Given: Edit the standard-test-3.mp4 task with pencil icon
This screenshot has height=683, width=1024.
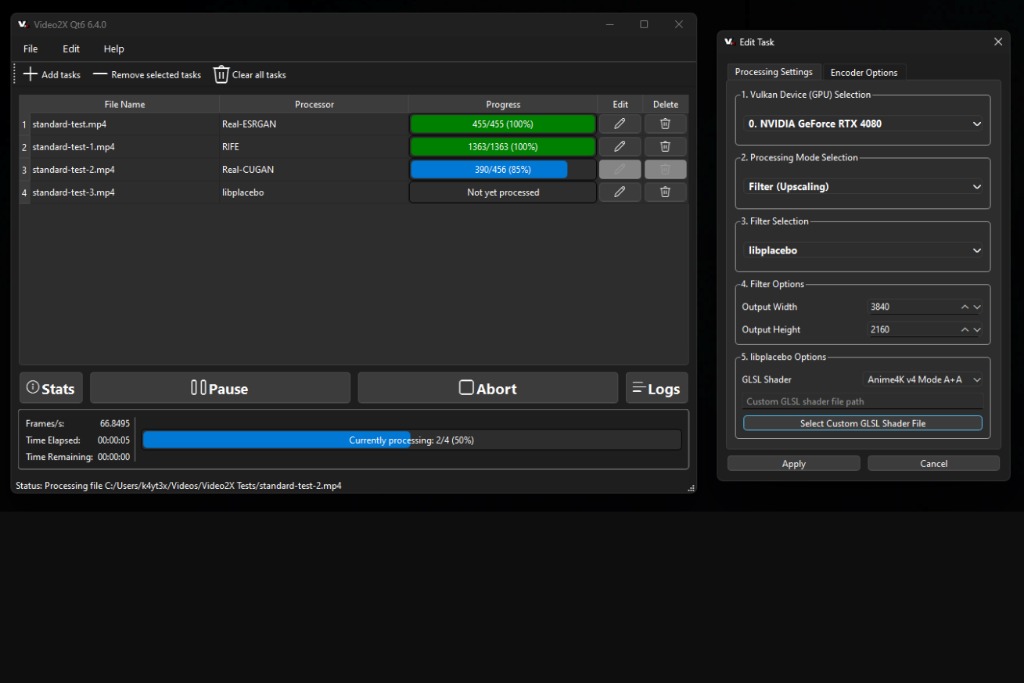Looking at the screenshot, I should [x=619, y=191].
